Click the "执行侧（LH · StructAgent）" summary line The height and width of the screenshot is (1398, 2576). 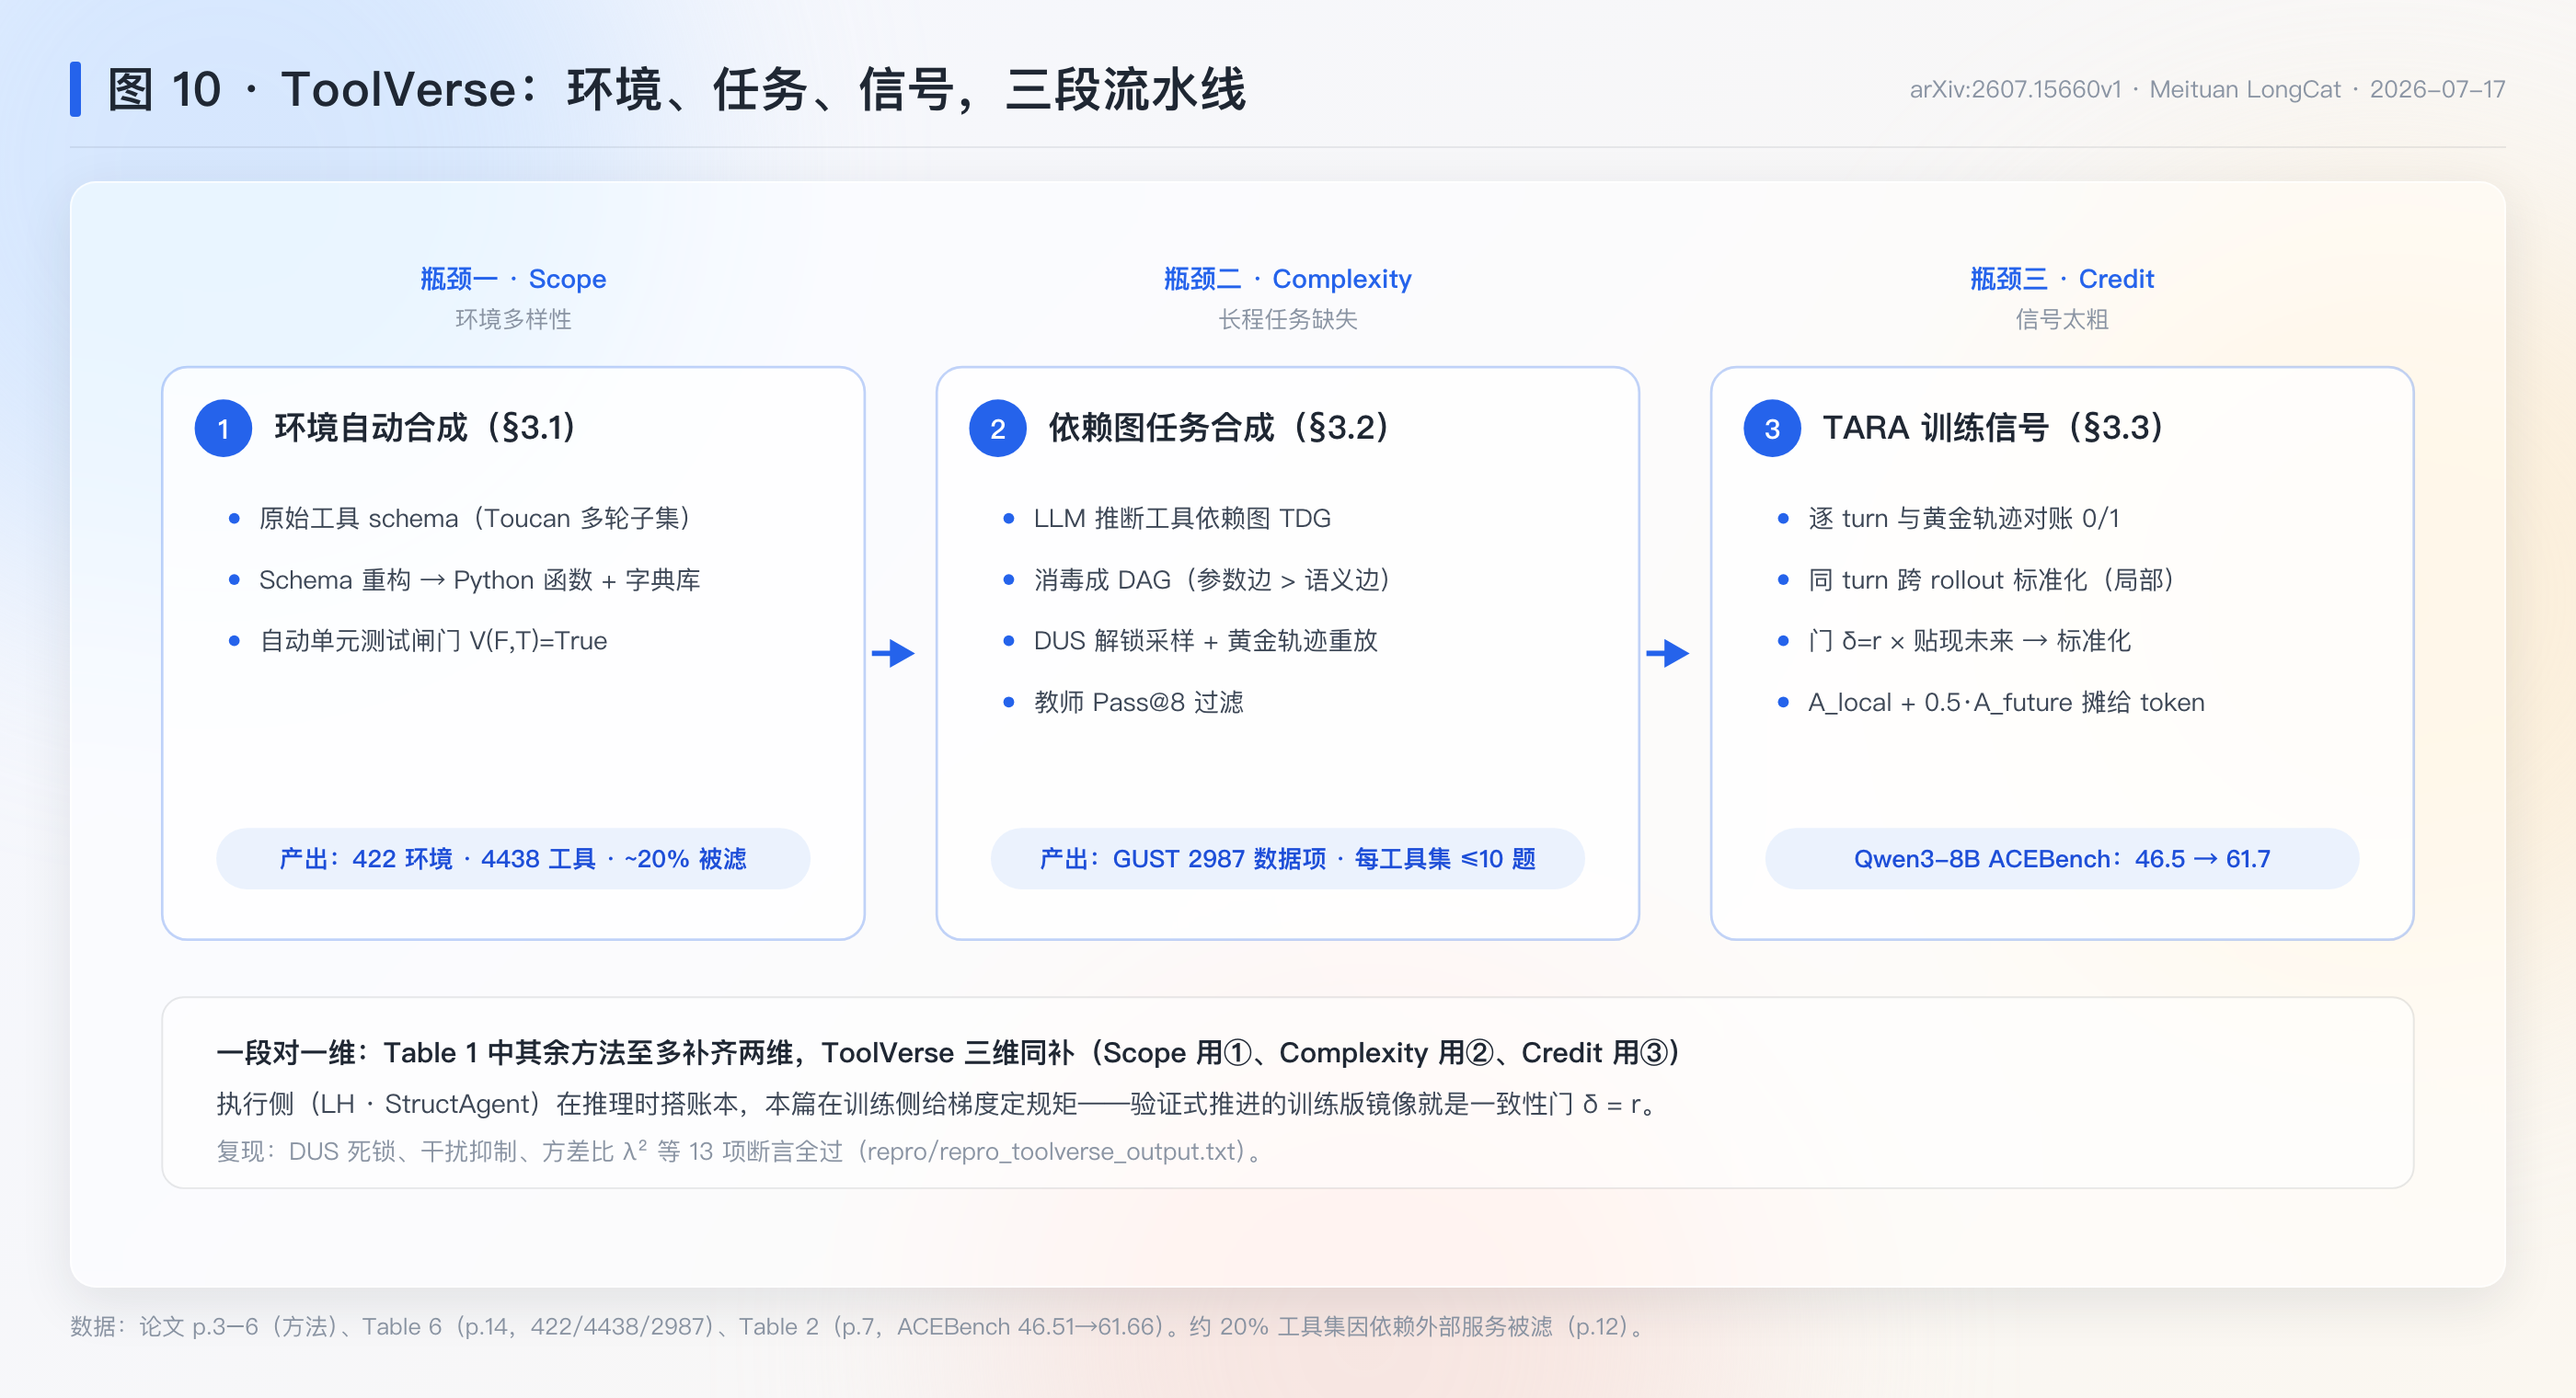(940, 1104)
